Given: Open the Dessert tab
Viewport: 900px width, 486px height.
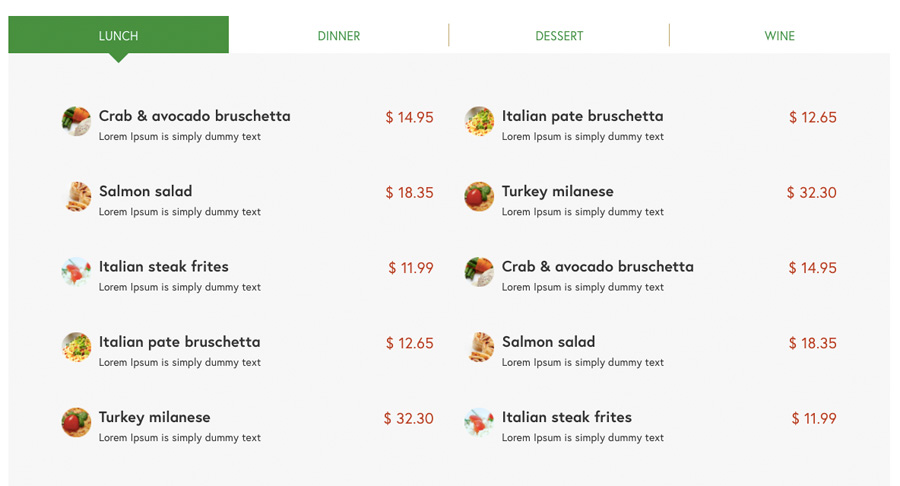Looking at the screenshot, I should click(x=559, y=36).
